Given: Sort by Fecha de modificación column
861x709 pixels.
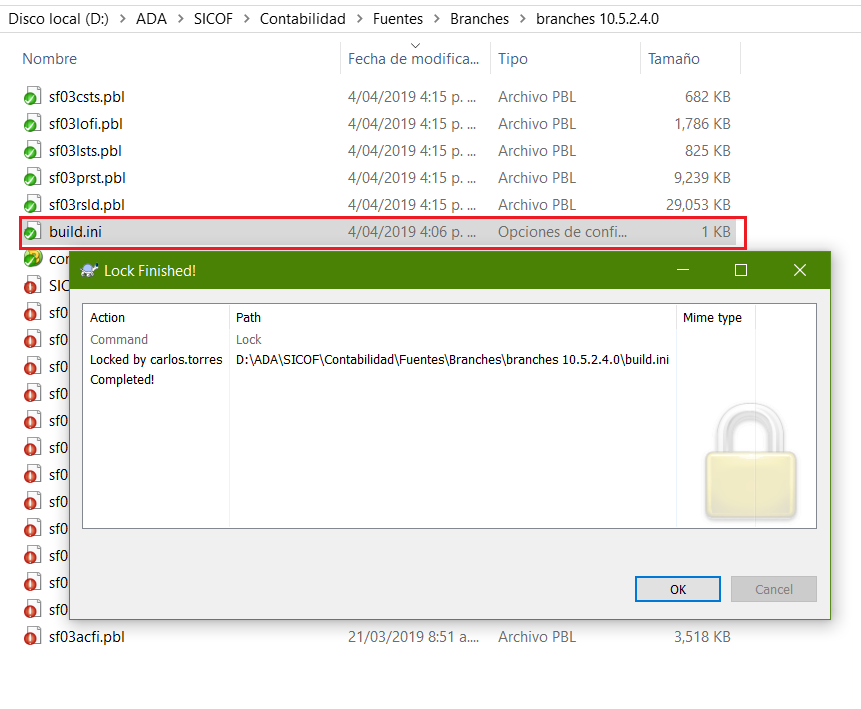Looking at the screenshot, I should coord(413,59).
